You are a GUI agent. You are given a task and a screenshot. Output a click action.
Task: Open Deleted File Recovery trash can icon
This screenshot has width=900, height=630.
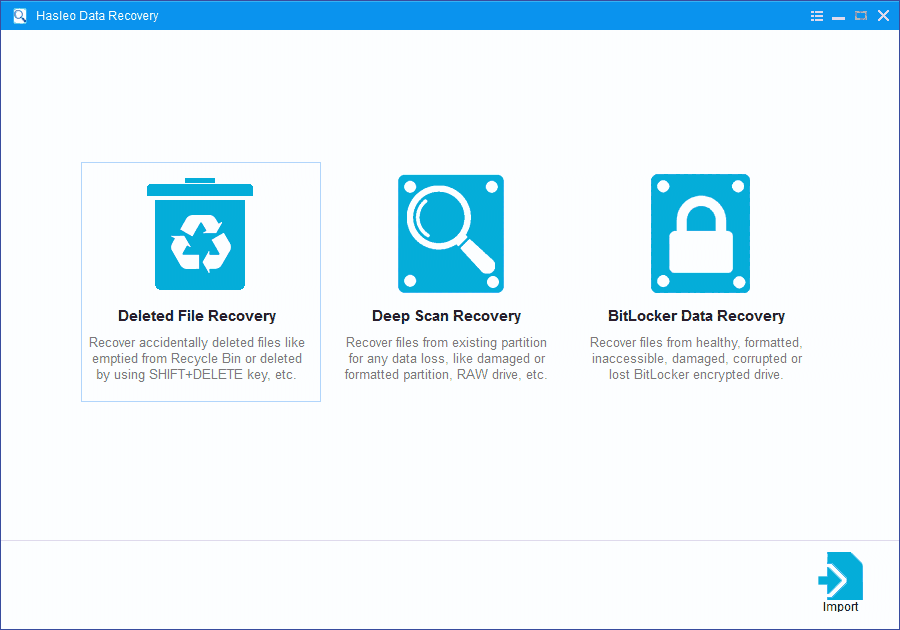pyautogui.click(x=200, y=232)
